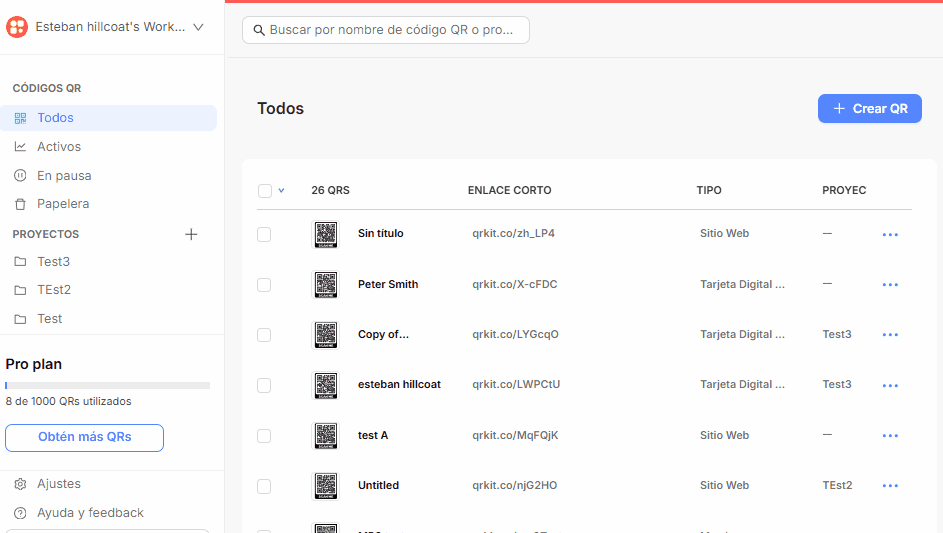This screenshot has height=533, width=943.
Task: Show Activos QR codes
Action: [59, 147]
